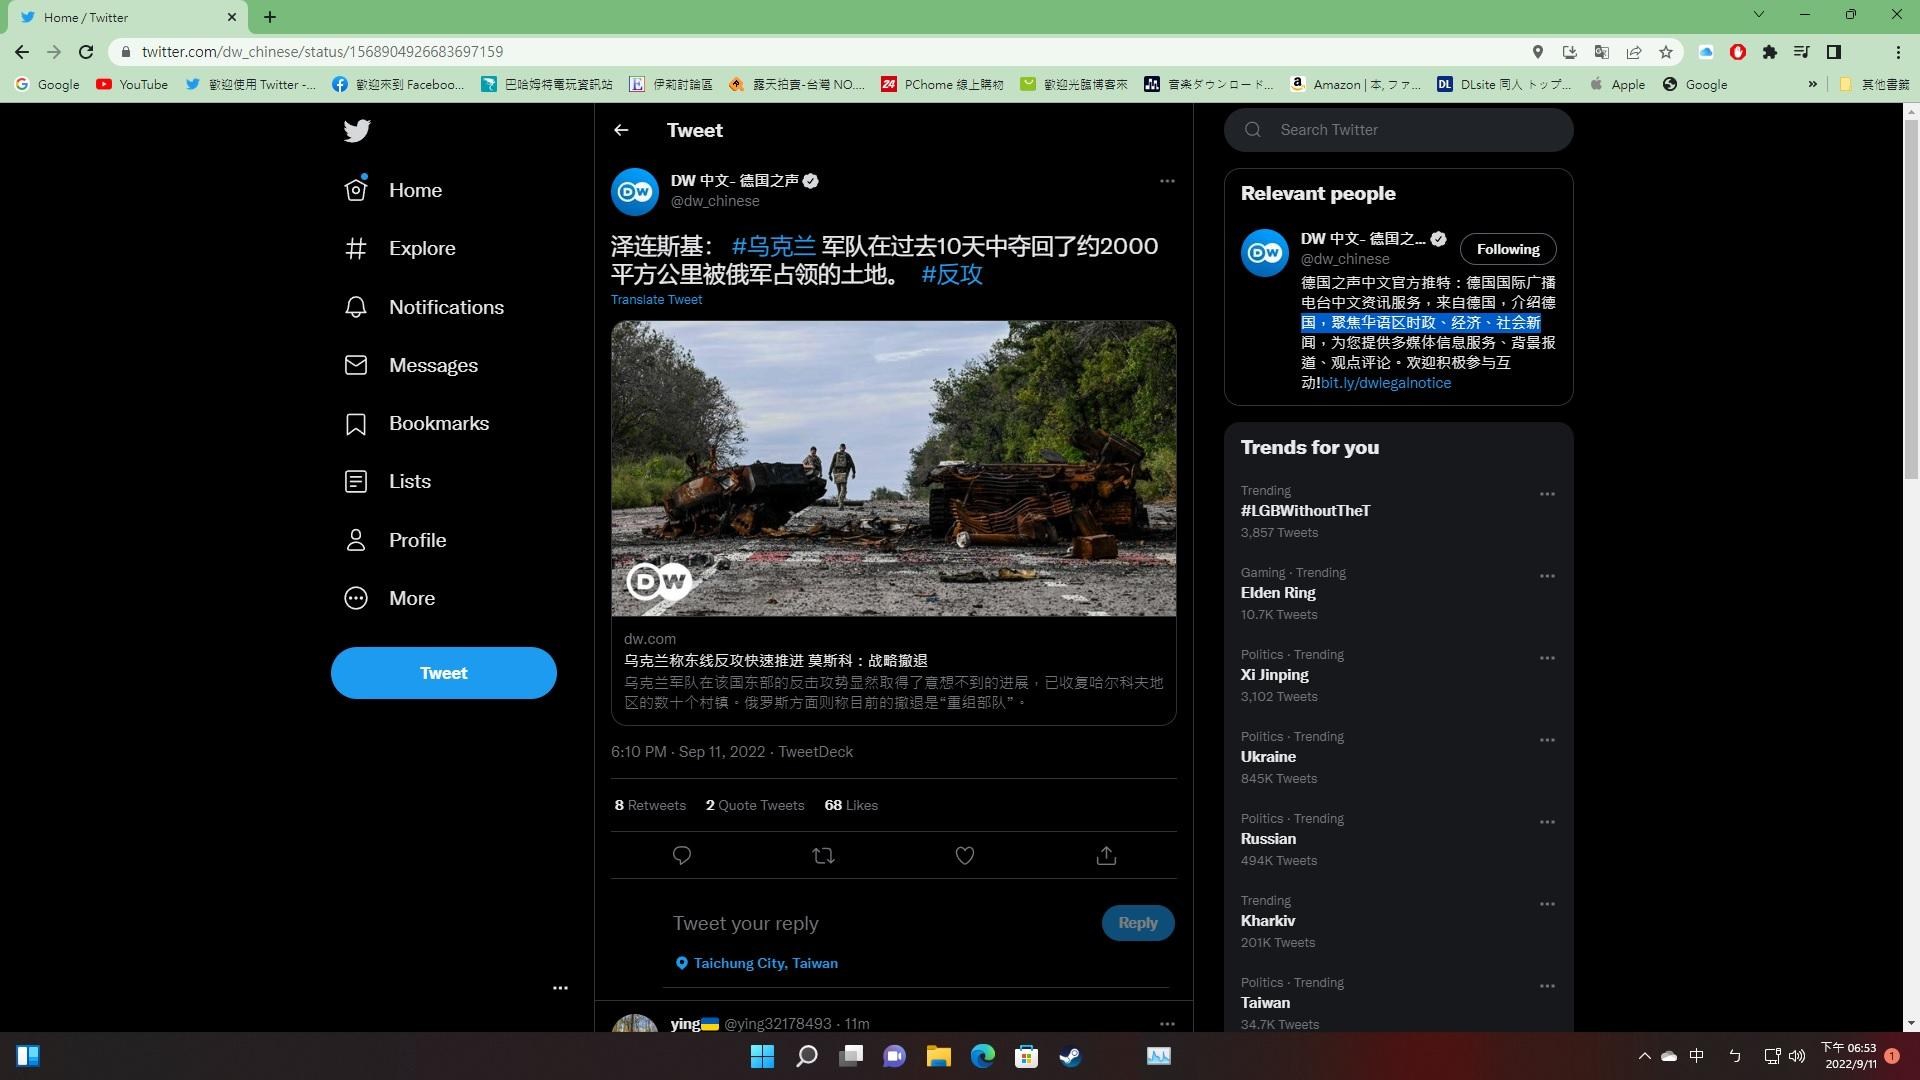
Task: Unfollow dw_chinese via the Following button
Action: click(1507, 248)
